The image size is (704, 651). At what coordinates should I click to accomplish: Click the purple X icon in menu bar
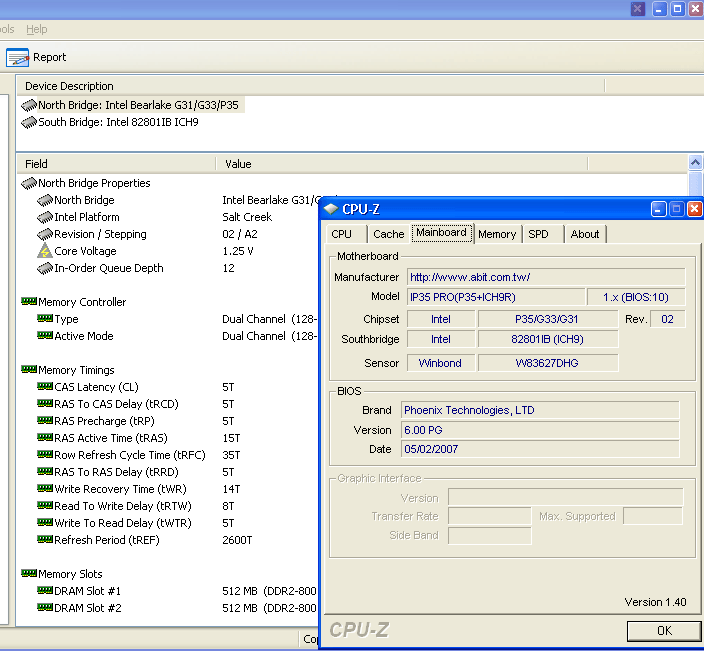click(x=638, y=9)
